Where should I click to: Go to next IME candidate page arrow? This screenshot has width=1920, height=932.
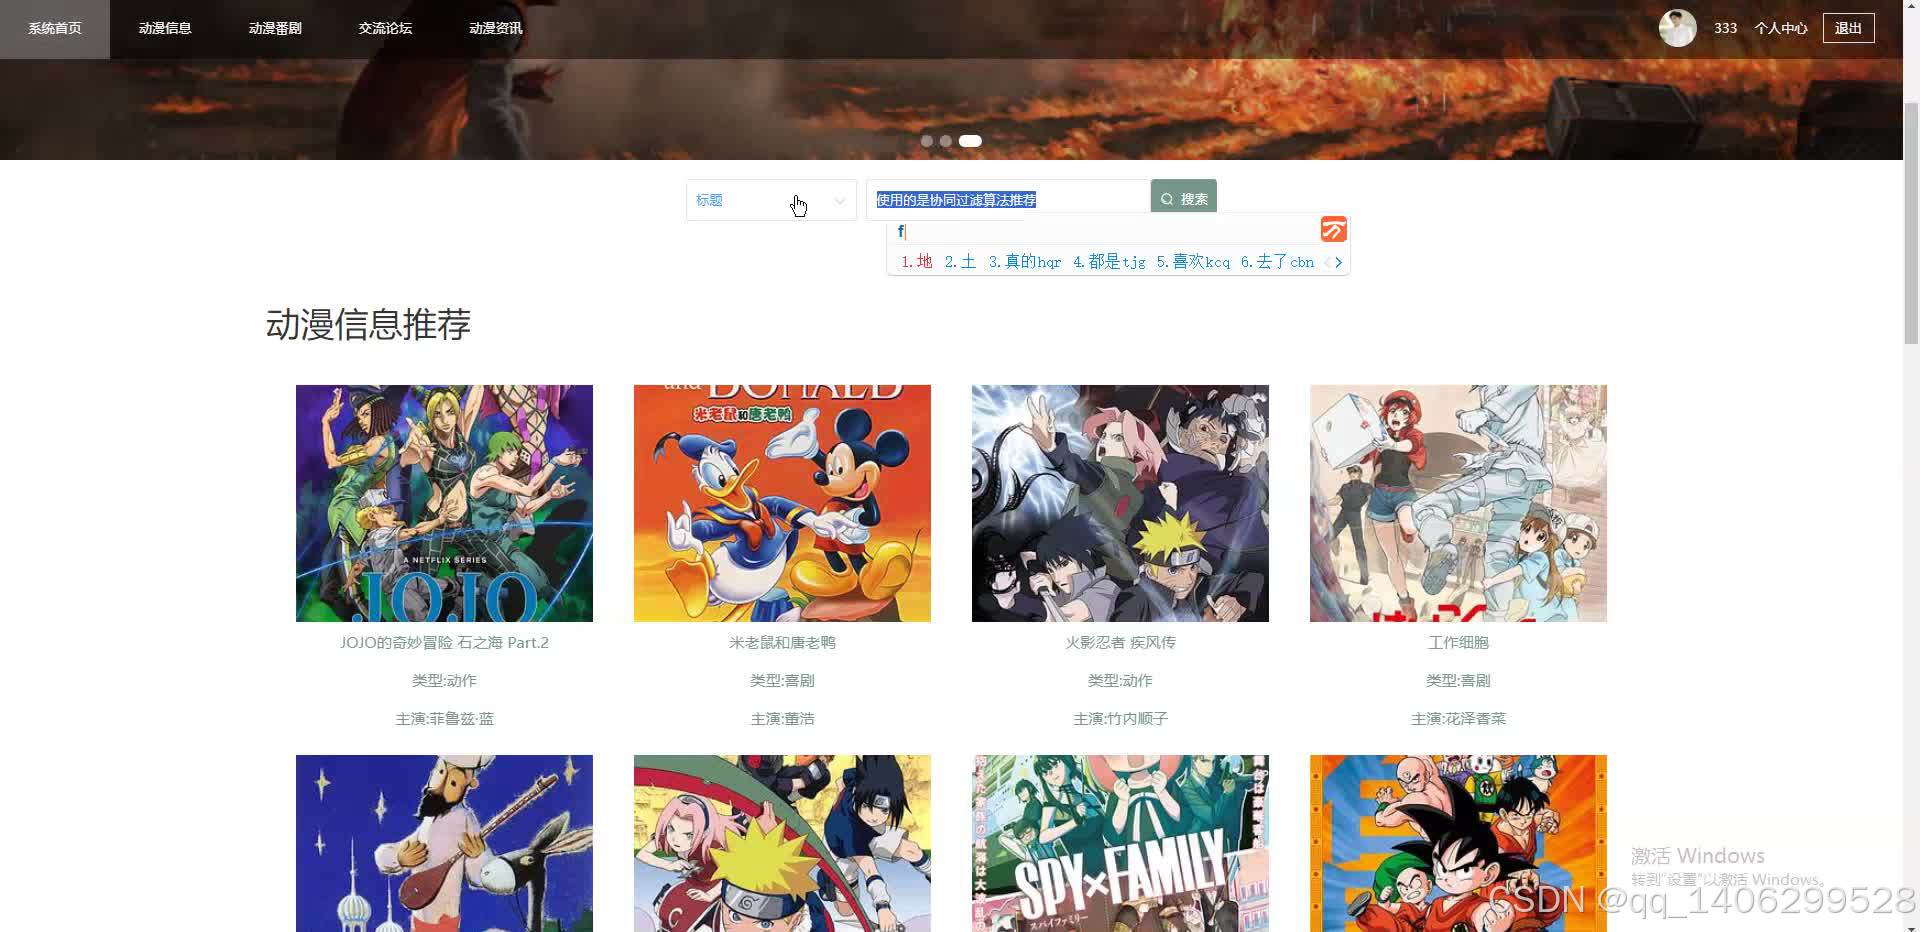[x=1339, y=263]
